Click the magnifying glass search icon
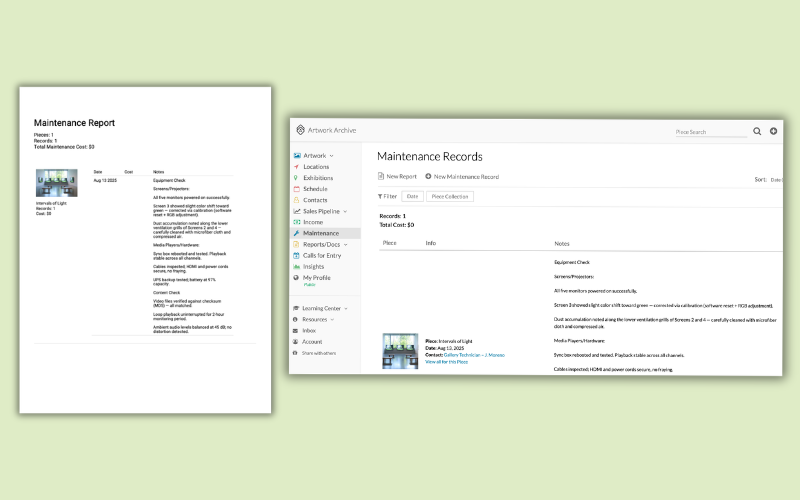 [757, 131]
